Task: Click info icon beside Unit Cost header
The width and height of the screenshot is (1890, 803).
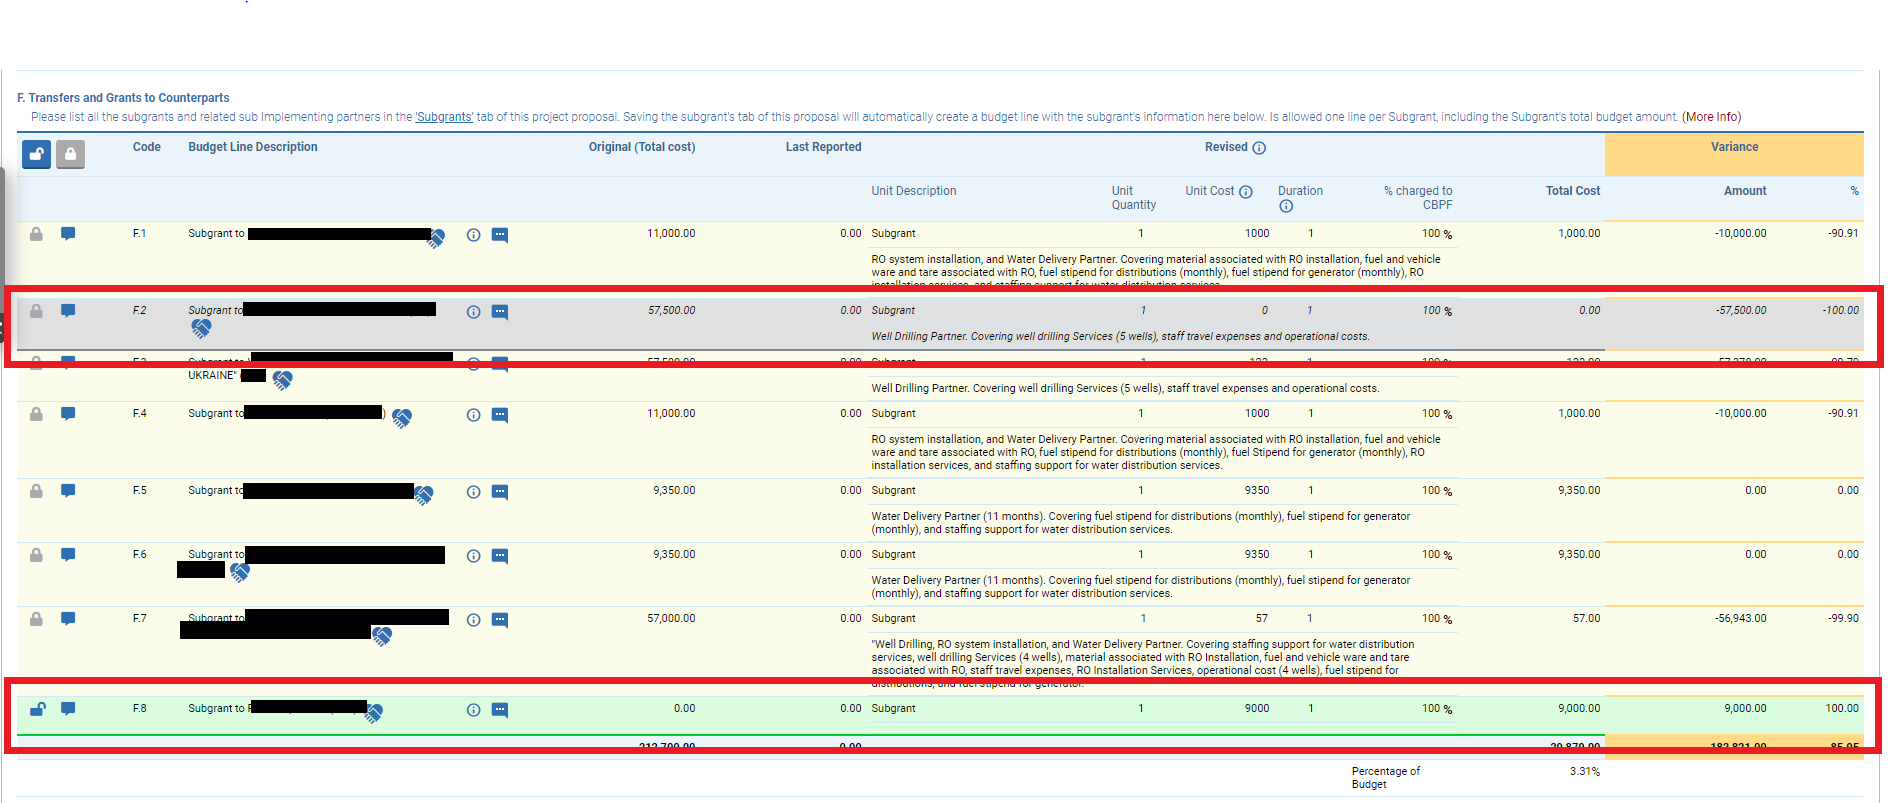Action: (x=1246, y=192)
